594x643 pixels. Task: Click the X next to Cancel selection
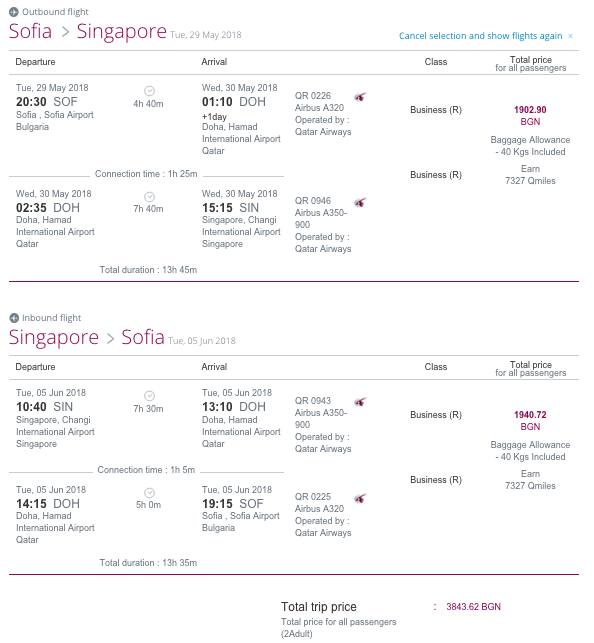click(570, 36)
